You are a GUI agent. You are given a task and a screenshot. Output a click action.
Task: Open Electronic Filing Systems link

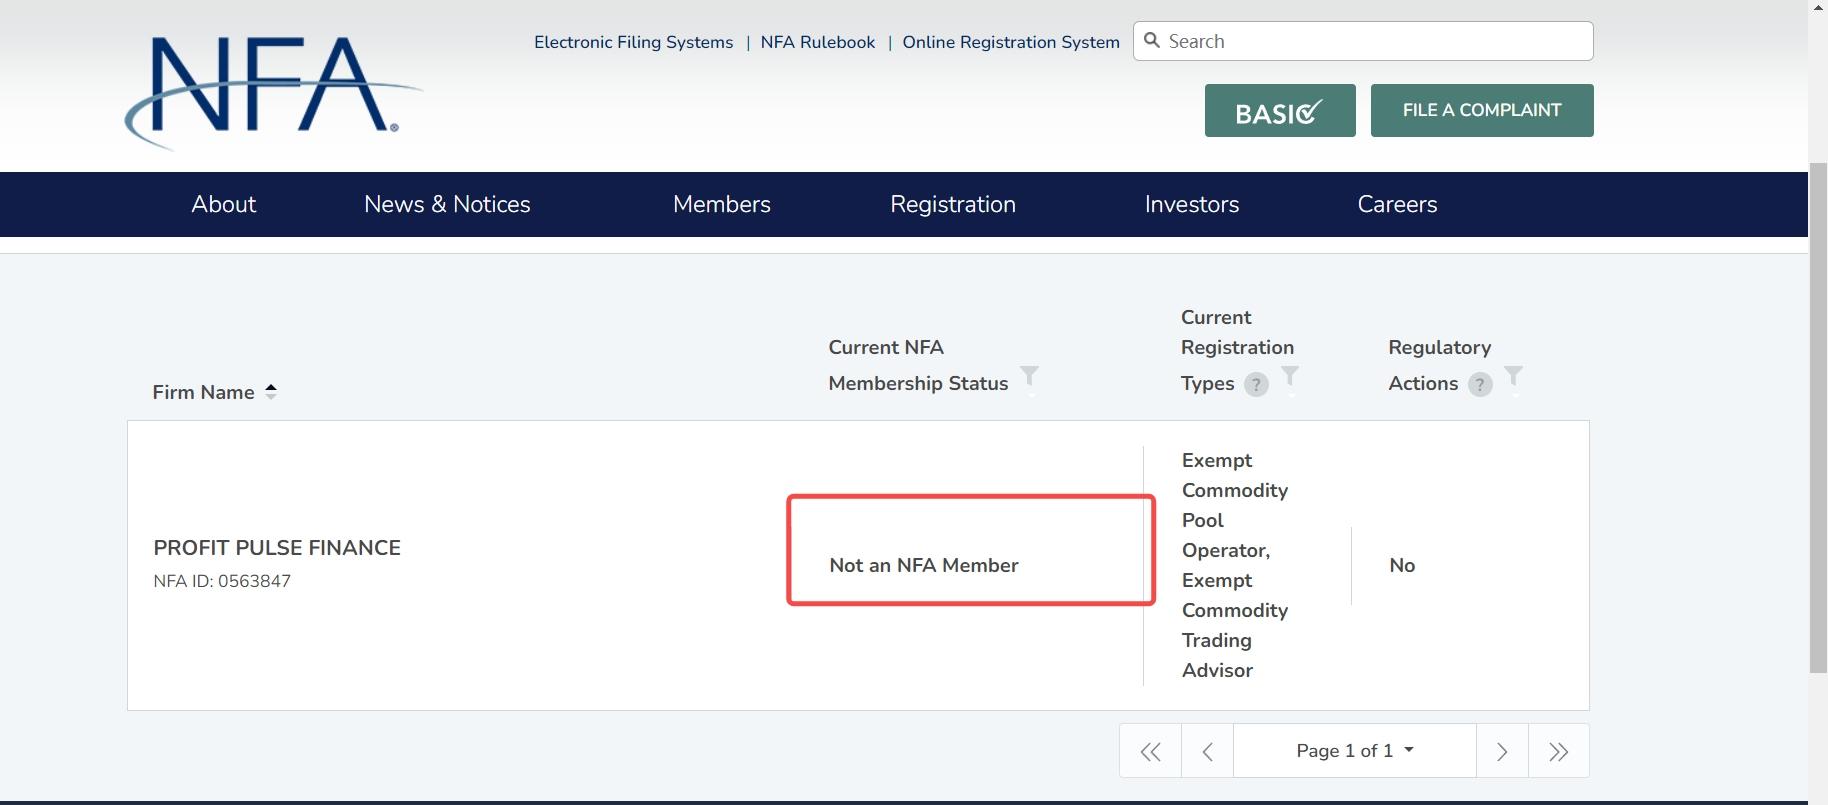click(x=634, y=42)
